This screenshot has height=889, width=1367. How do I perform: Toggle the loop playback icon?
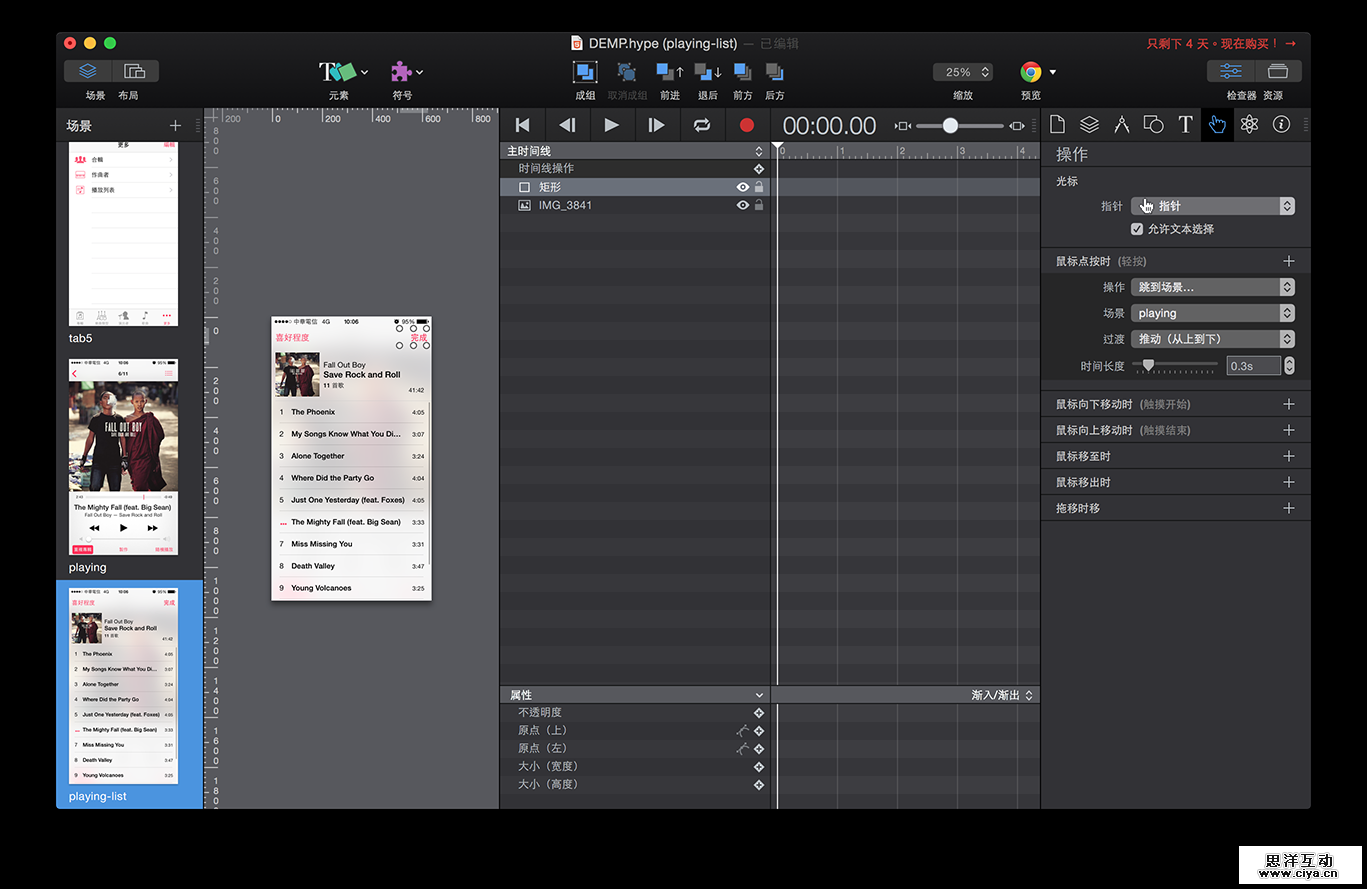702,125
